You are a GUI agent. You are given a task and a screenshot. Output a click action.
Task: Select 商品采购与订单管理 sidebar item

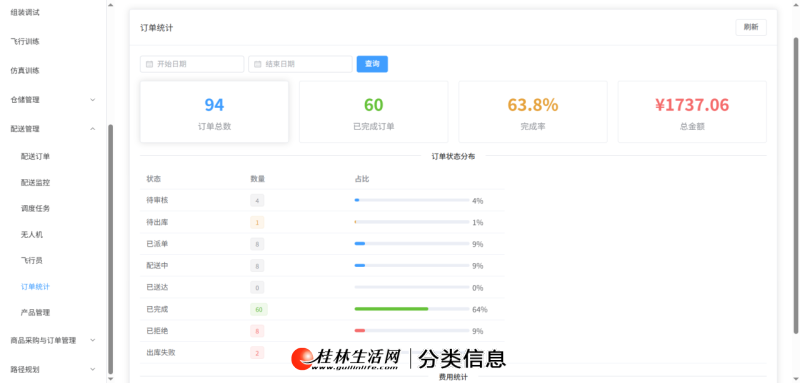pos(43,340)
